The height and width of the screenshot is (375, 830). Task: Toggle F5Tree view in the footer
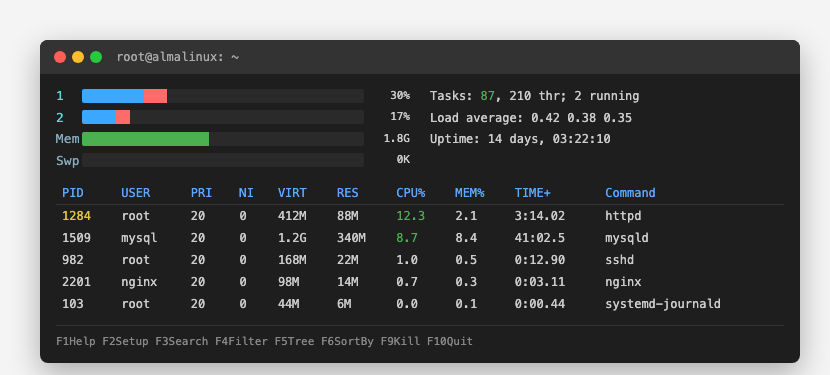[294, 342]
